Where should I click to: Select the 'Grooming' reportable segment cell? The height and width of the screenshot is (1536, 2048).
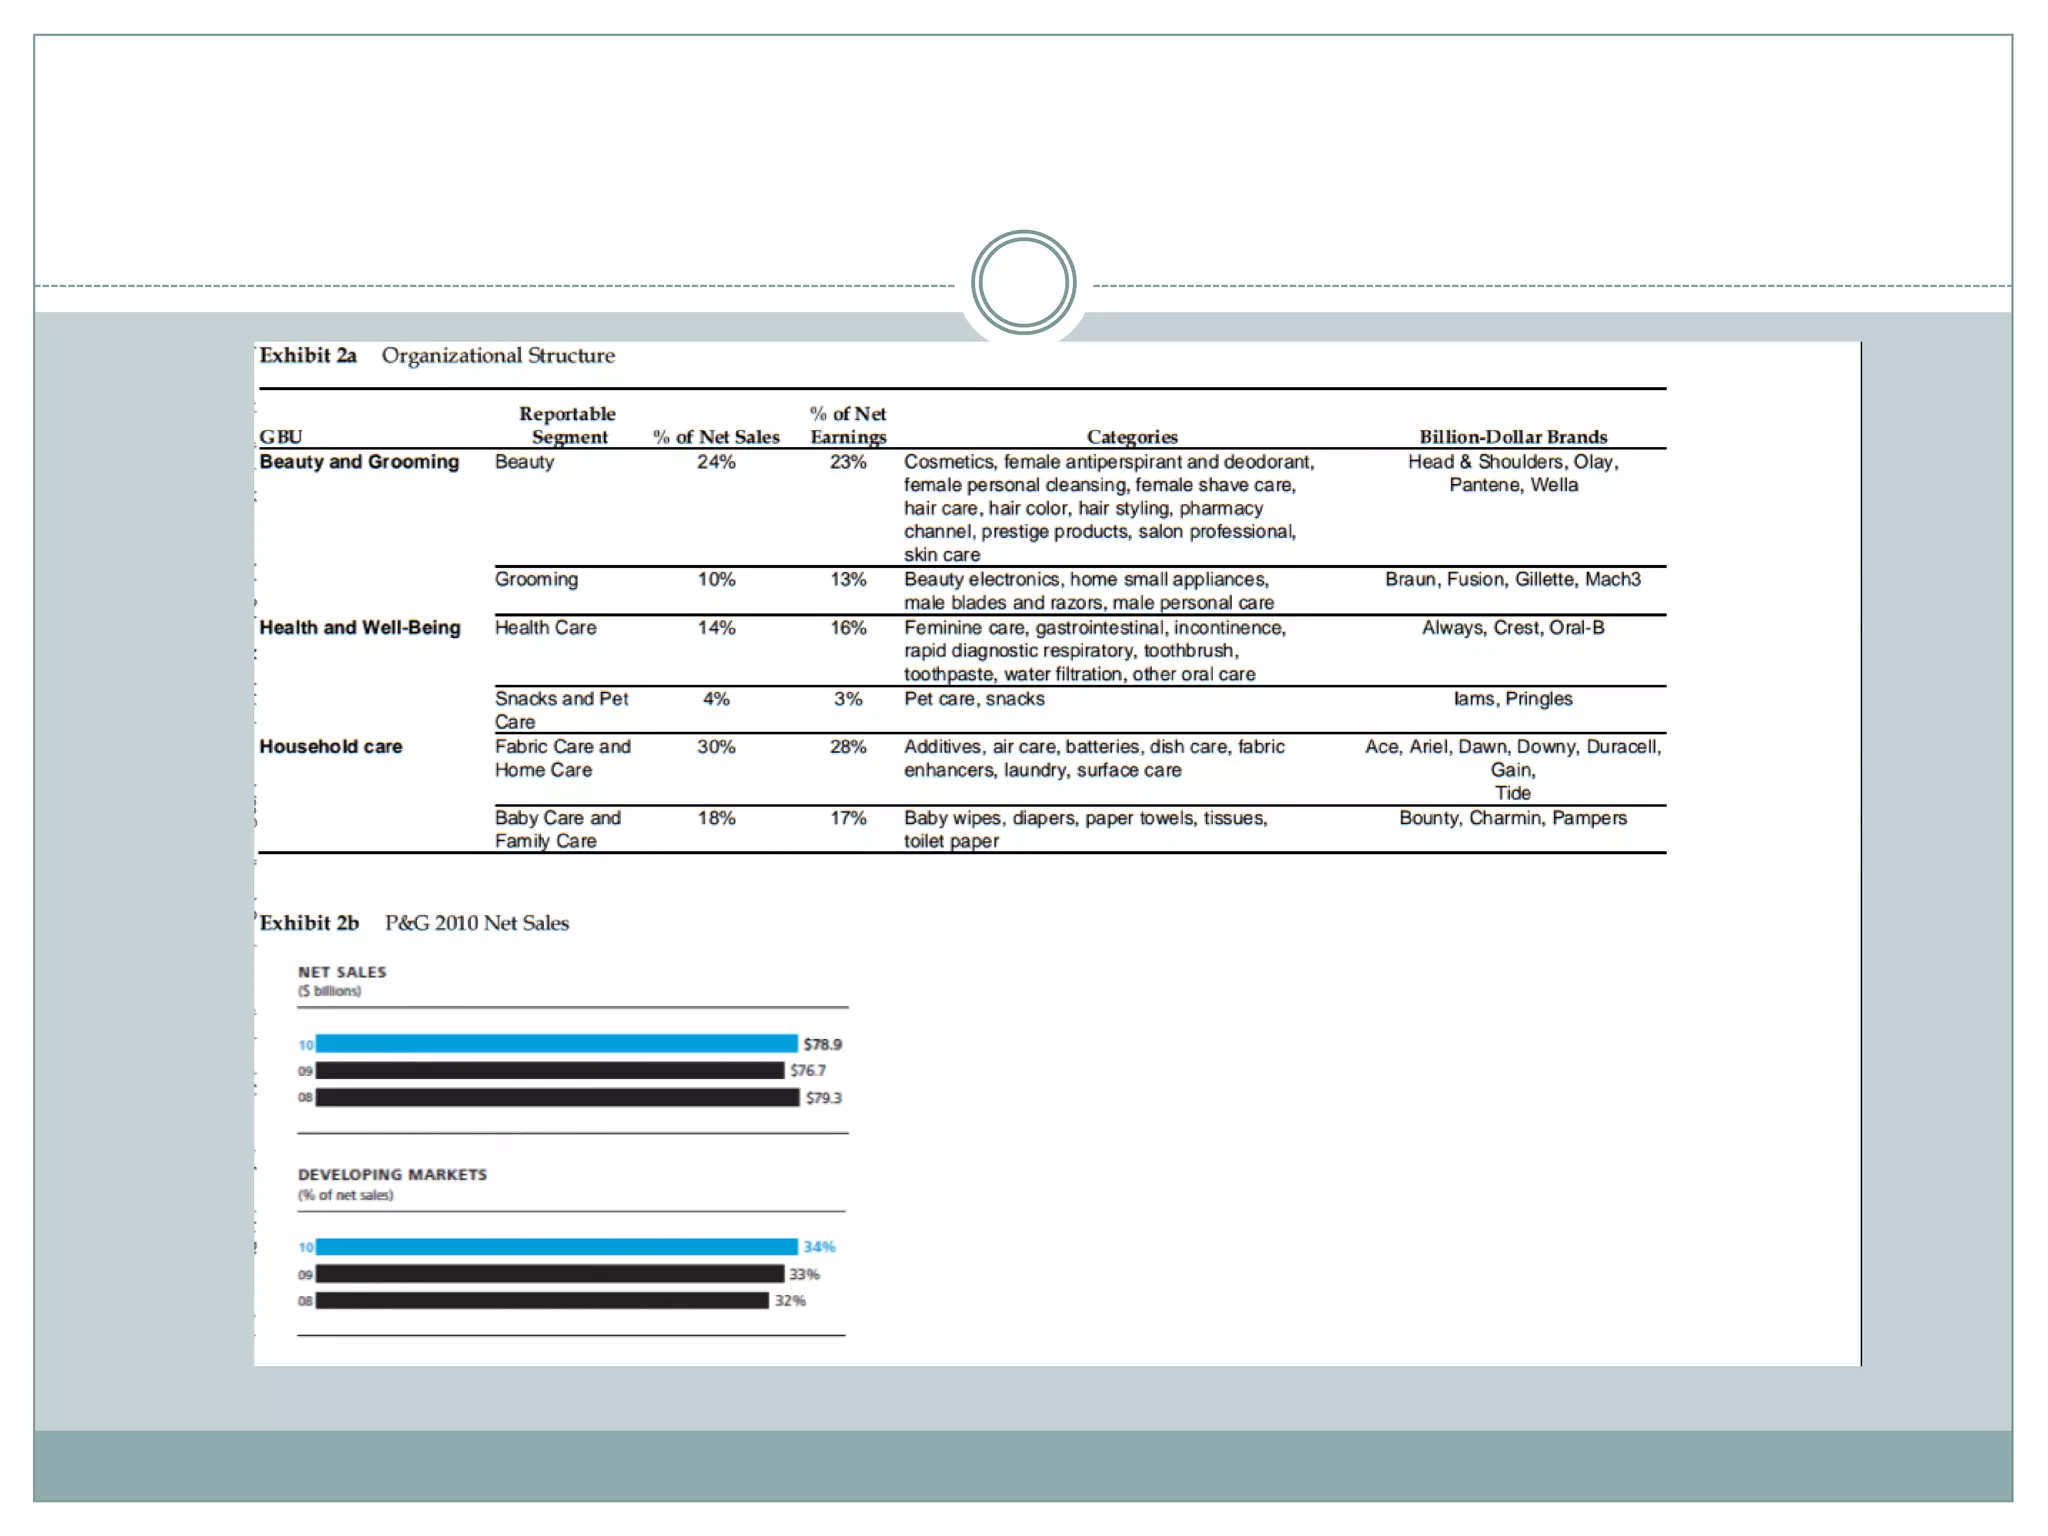point(536,580)
